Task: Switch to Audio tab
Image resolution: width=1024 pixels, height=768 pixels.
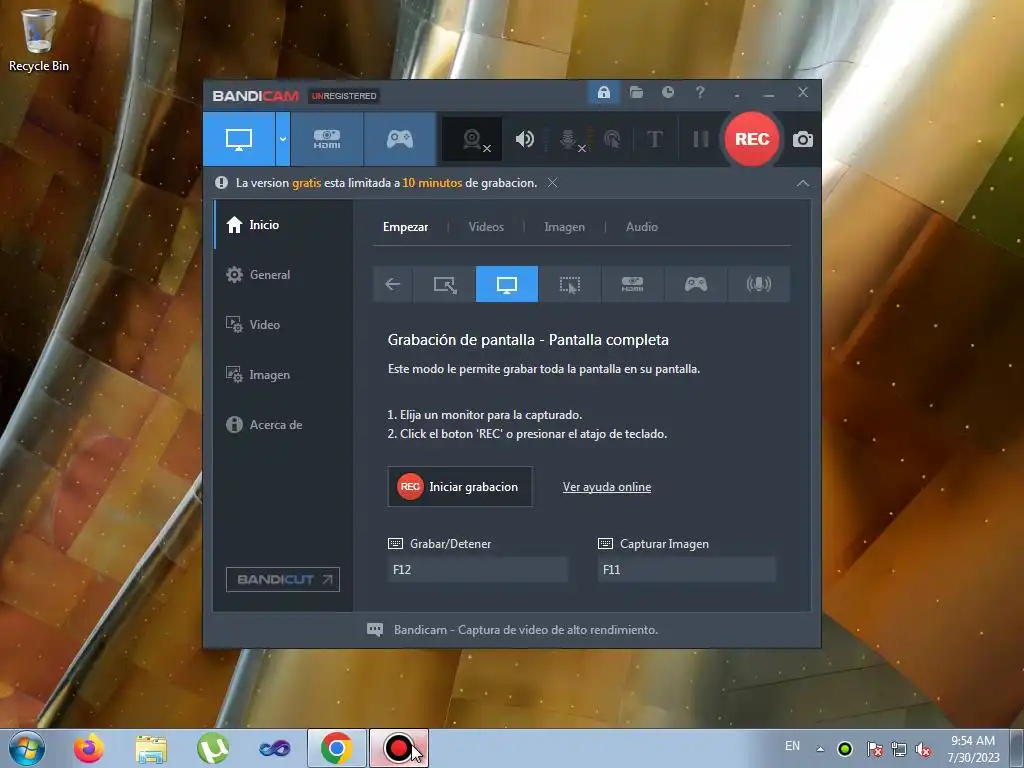Action: point(641,227)
